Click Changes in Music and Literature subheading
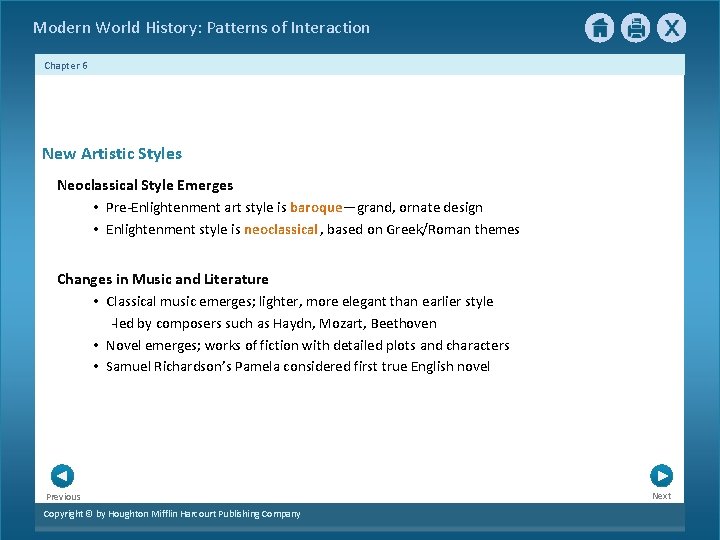The height and width of the screenshot is (540, 720). coord(163,279)
